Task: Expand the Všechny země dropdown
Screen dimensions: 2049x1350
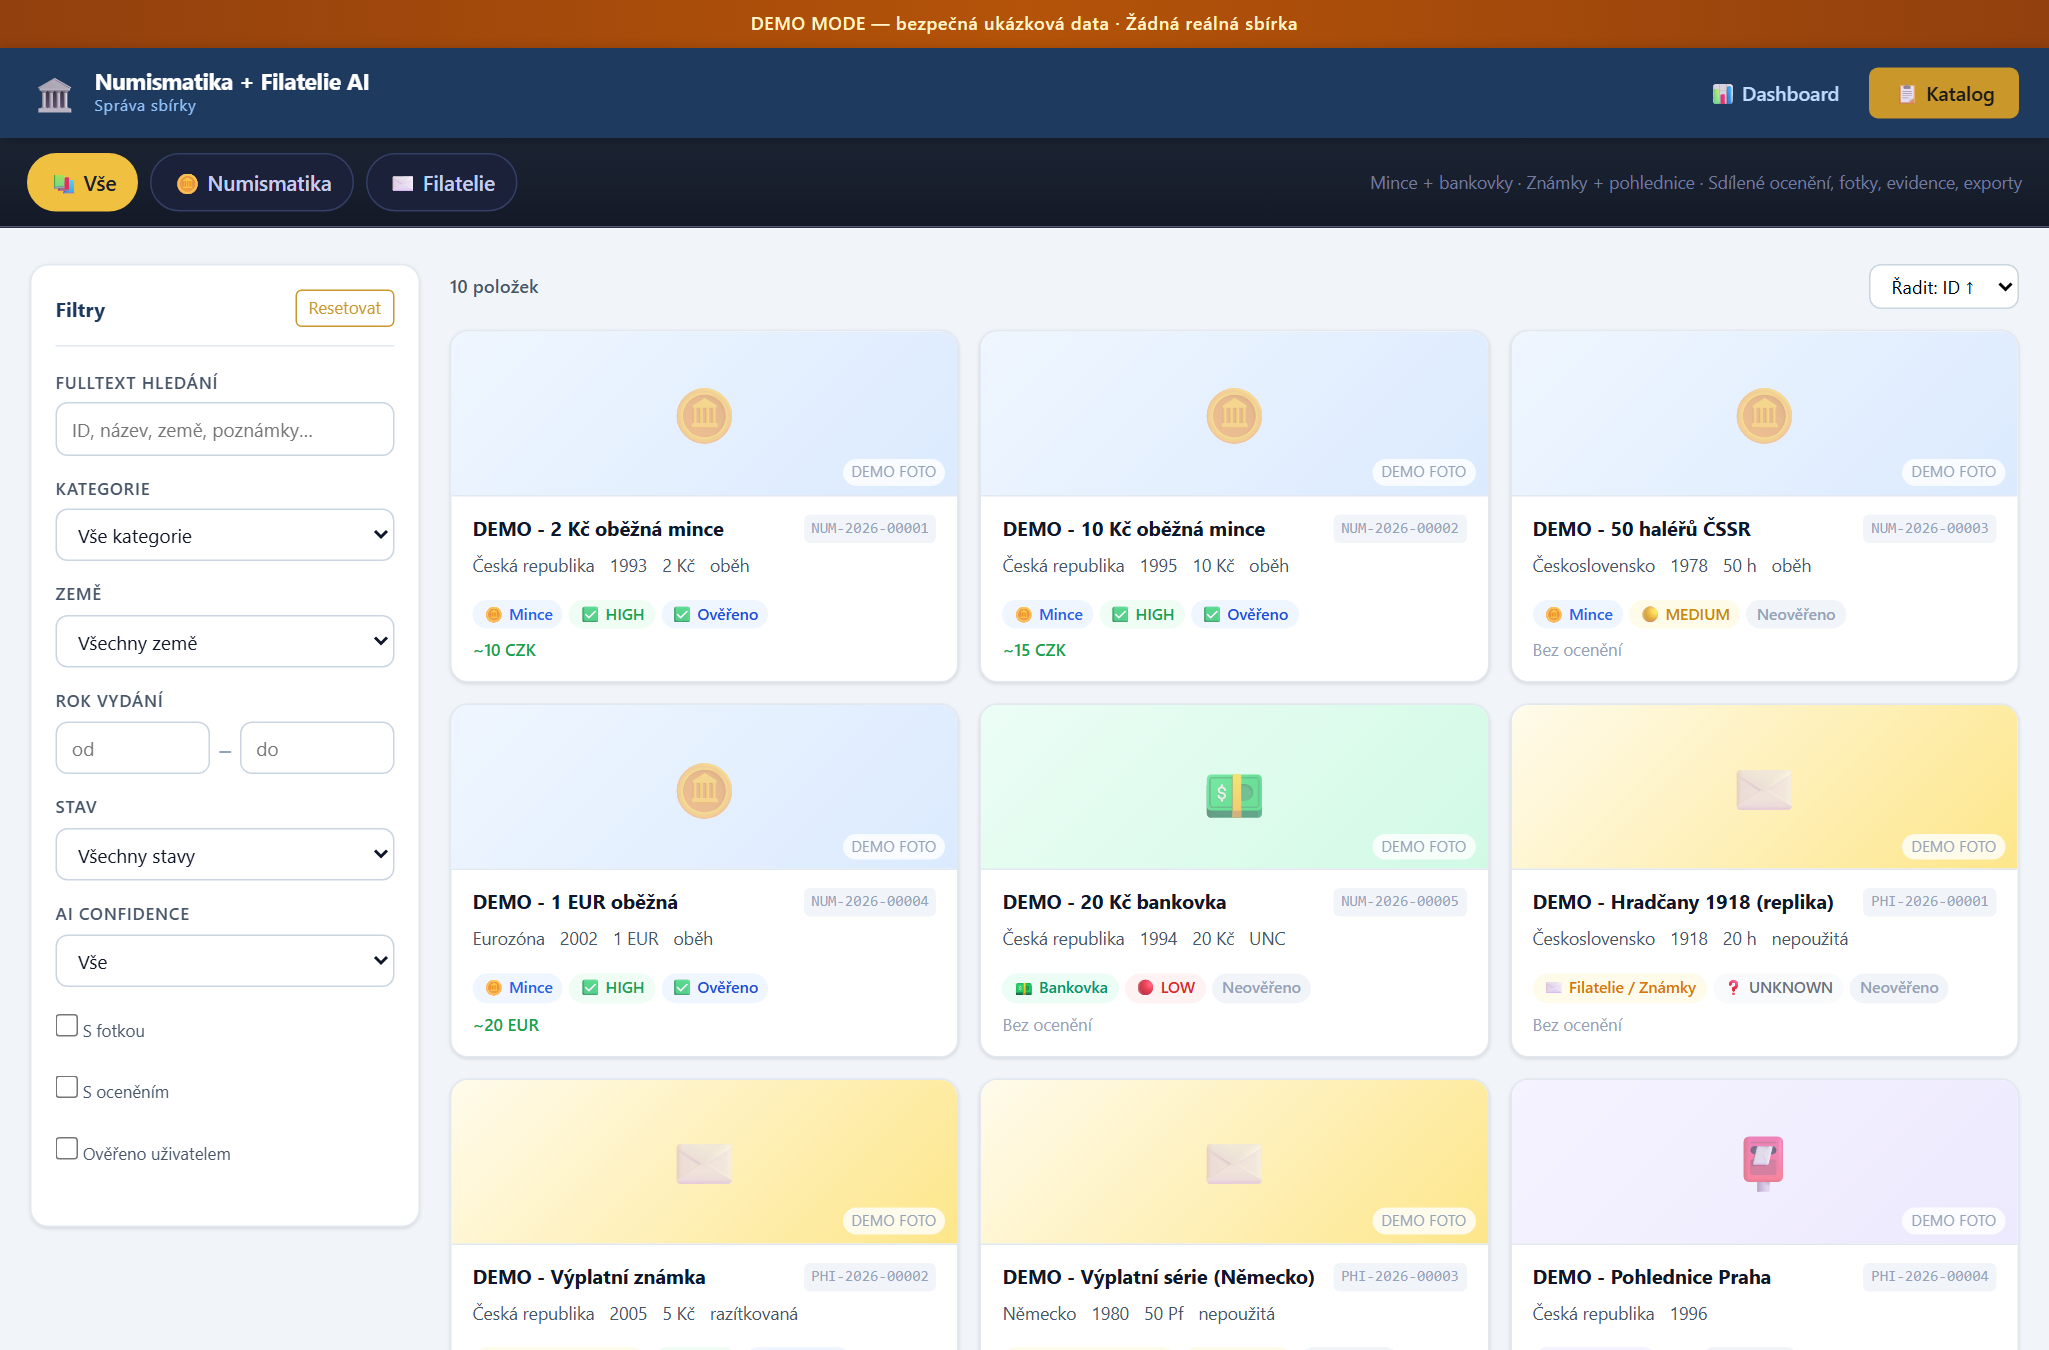Action: pyautogui.click(x=225, y=642)
